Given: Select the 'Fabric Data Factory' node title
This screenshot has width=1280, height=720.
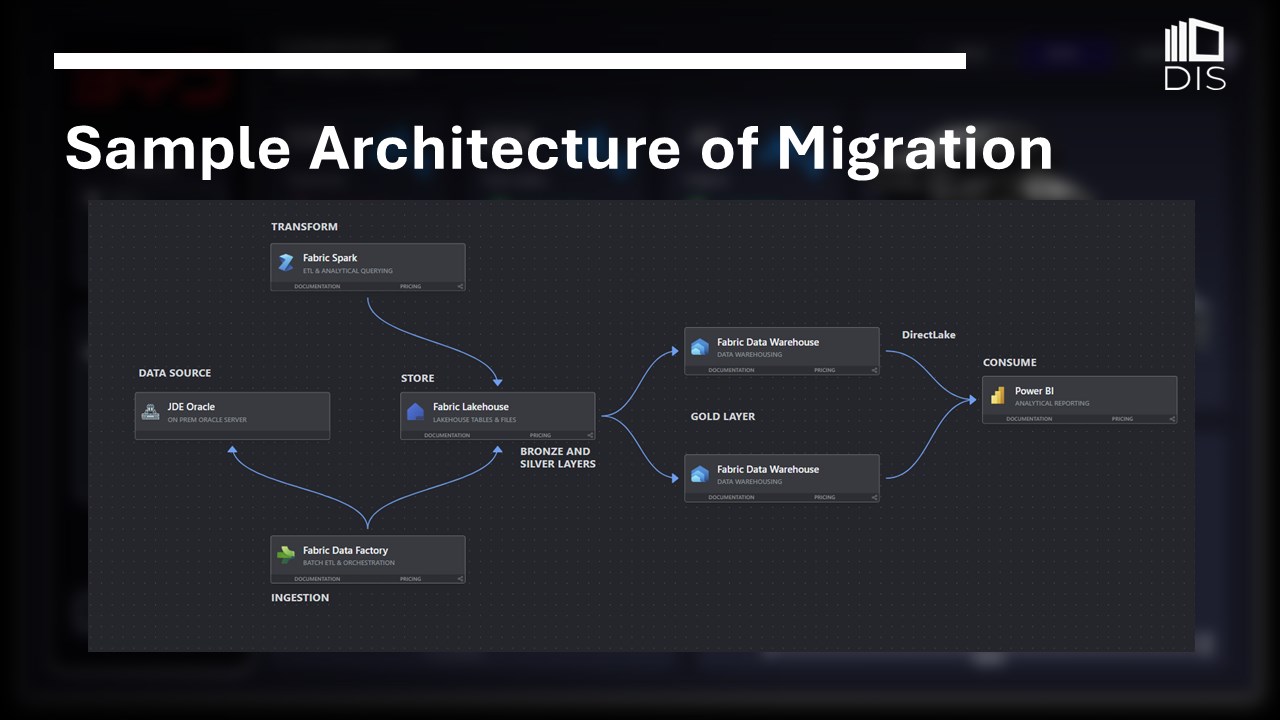Looking at the screenshot, I should click(346, 550).
